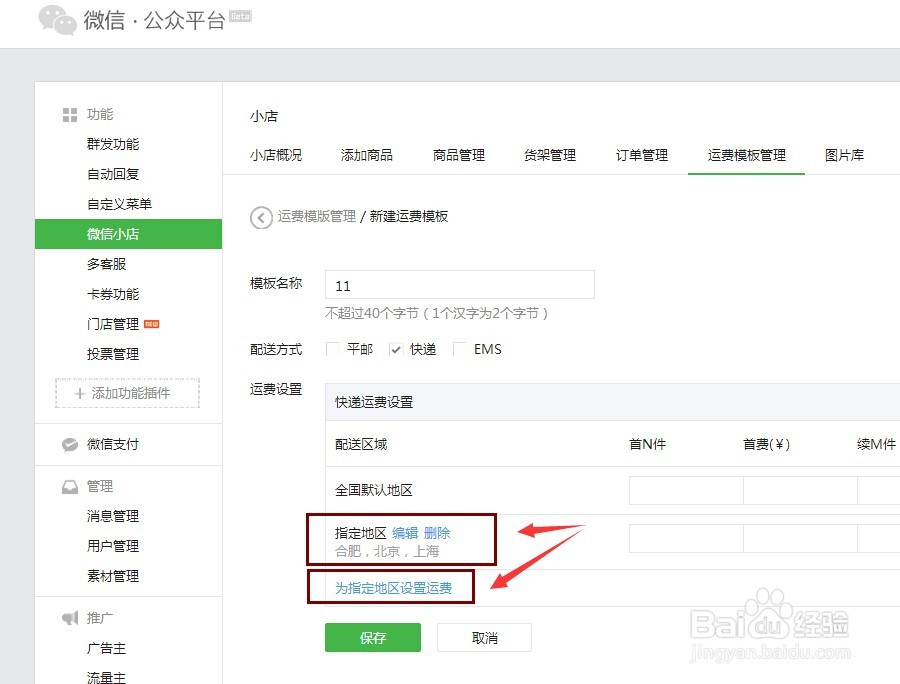Open 投票管理 in sidebar
Viewport: 900px width, 684px height.
tap(113, 354)
